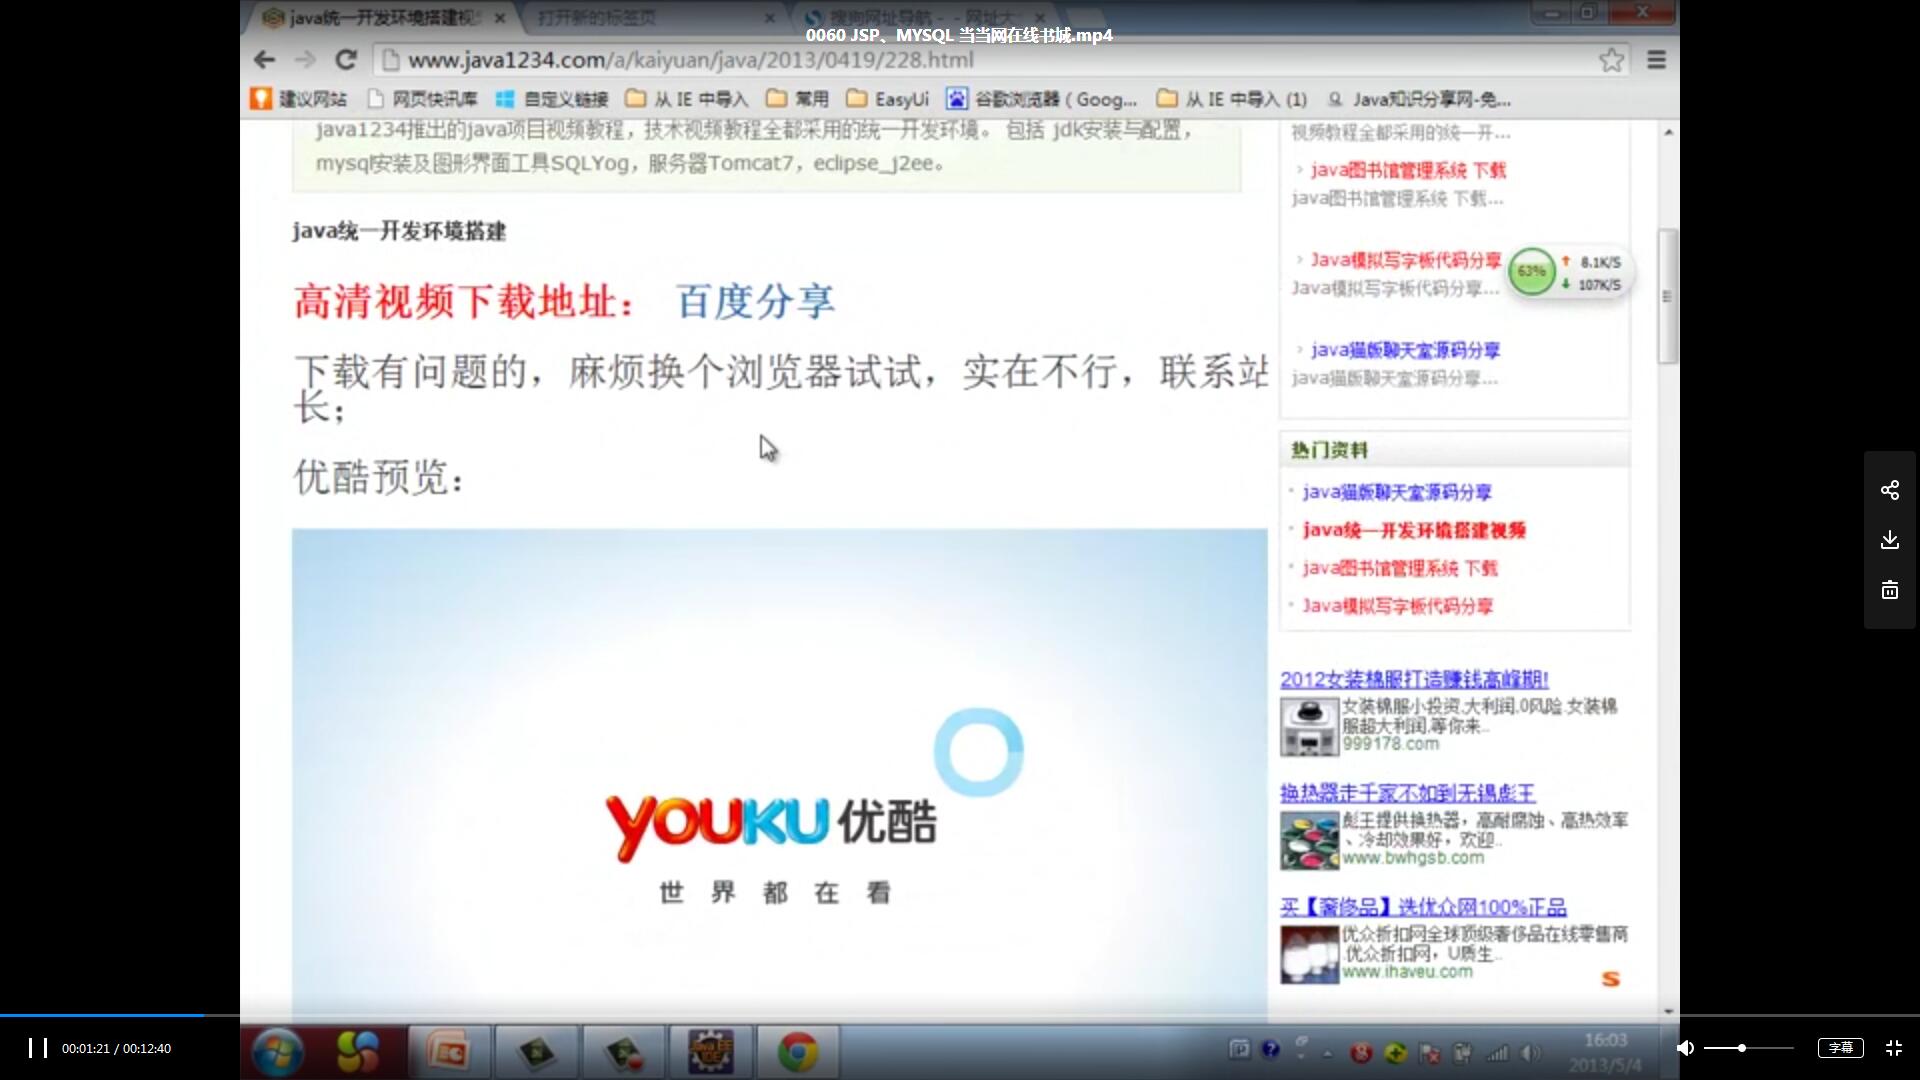Click the download icon in player sidebar
Viewport: 1920px width, 1080px height.
pos(1890,540)
